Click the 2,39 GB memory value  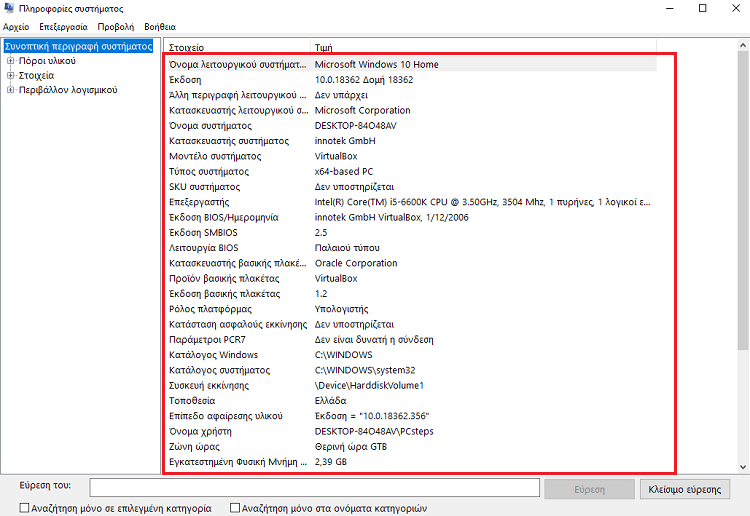coord(331,462)
